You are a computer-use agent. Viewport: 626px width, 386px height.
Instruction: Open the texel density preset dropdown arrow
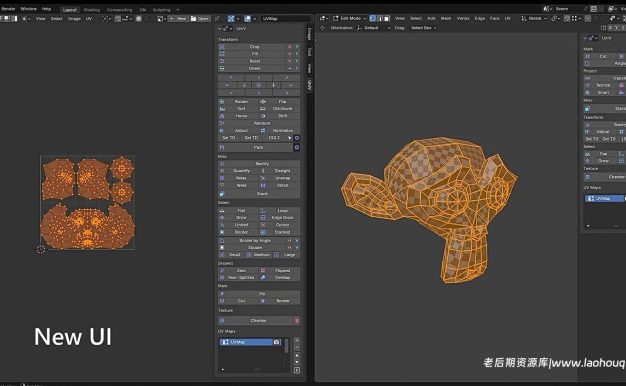[290, 138]
